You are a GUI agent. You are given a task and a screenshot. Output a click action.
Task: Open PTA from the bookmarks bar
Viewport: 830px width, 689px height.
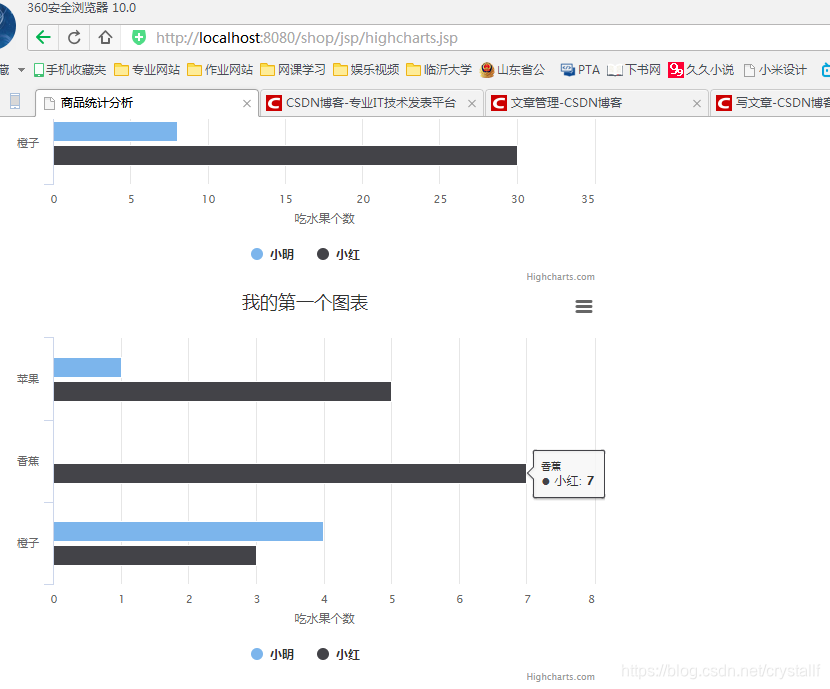tap(580, 70)
